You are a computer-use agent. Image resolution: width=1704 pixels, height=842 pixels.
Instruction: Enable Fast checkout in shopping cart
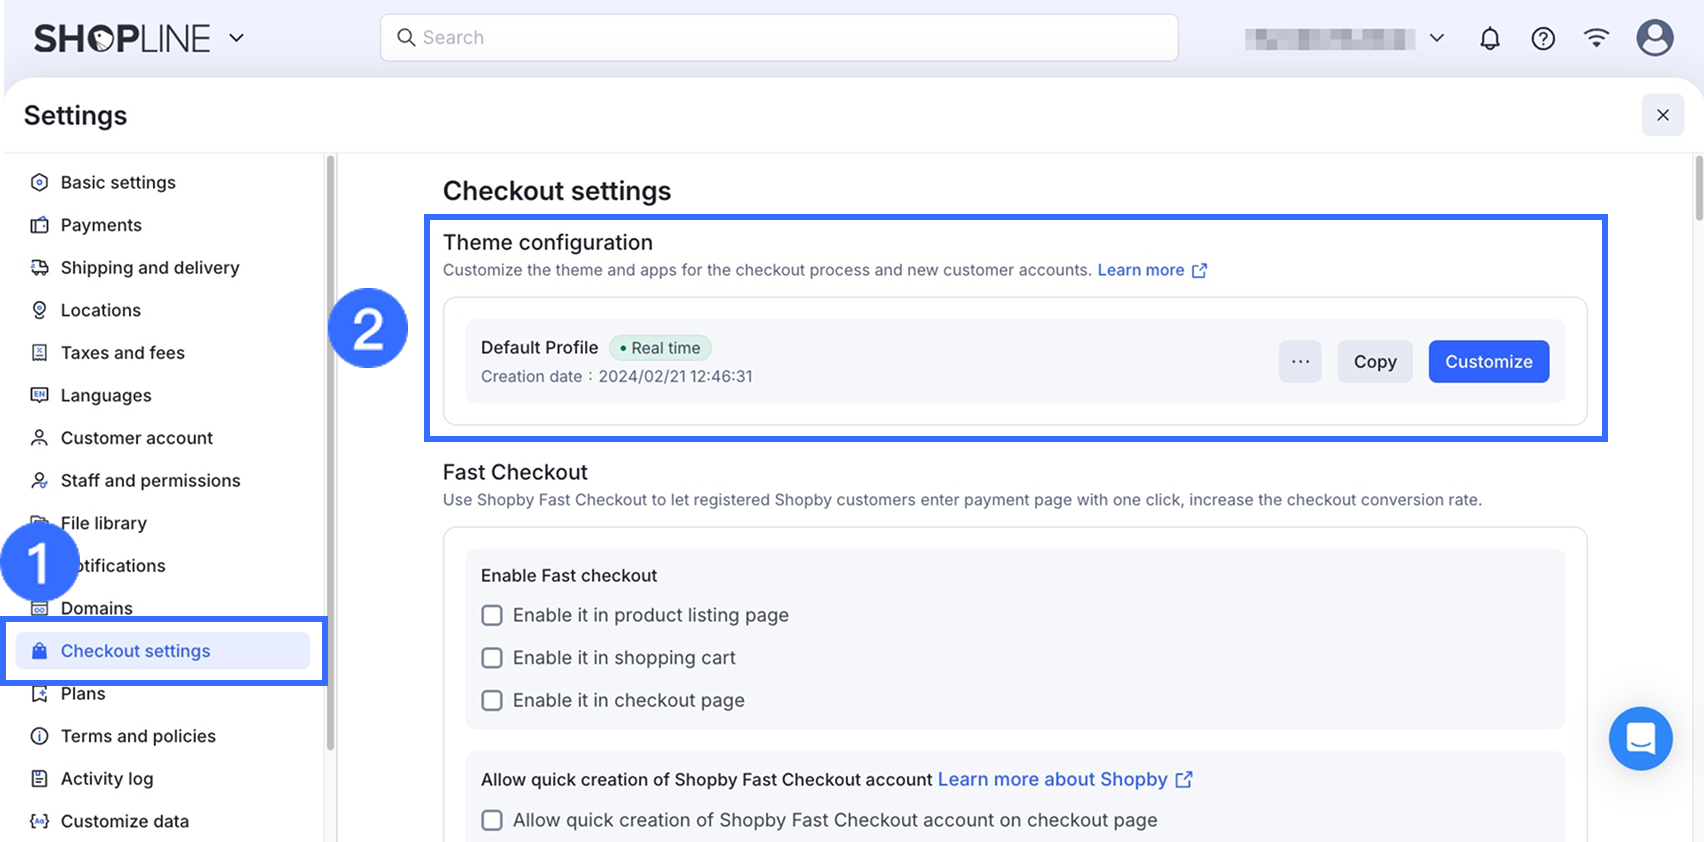click(x=492, y=658)
